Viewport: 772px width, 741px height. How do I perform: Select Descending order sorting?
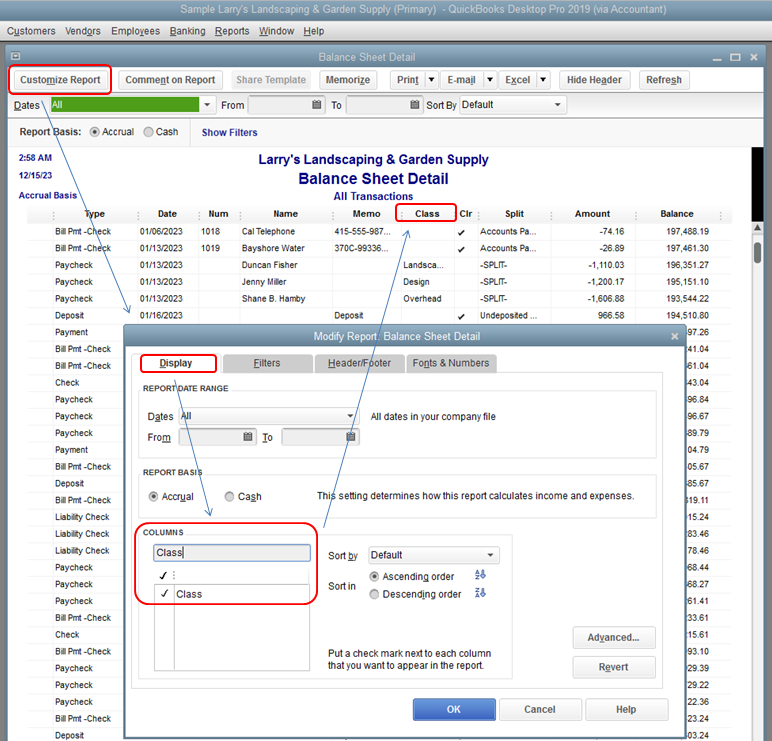(374, 594)
